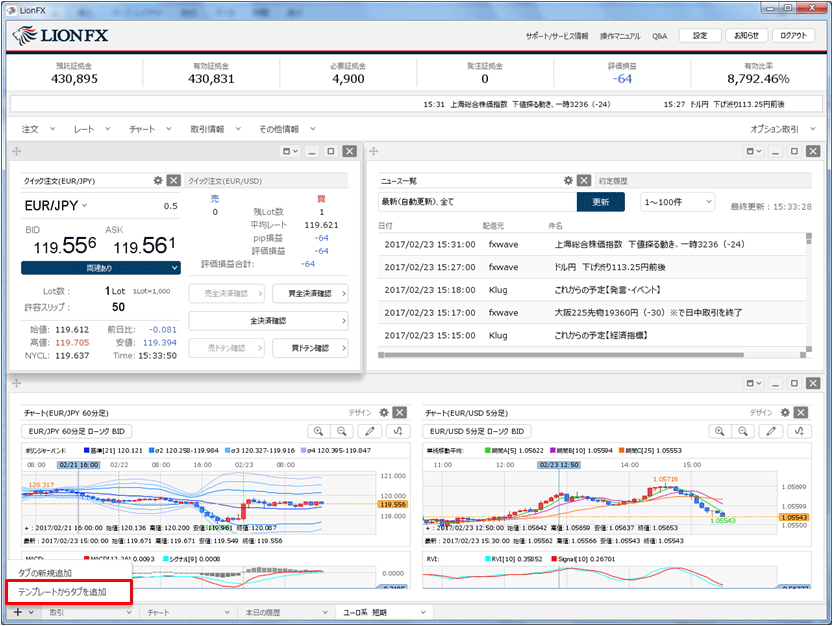Click move handle of the chart panel
The height and width of the screenshot is (626, 833).
(x=16, y=383)
